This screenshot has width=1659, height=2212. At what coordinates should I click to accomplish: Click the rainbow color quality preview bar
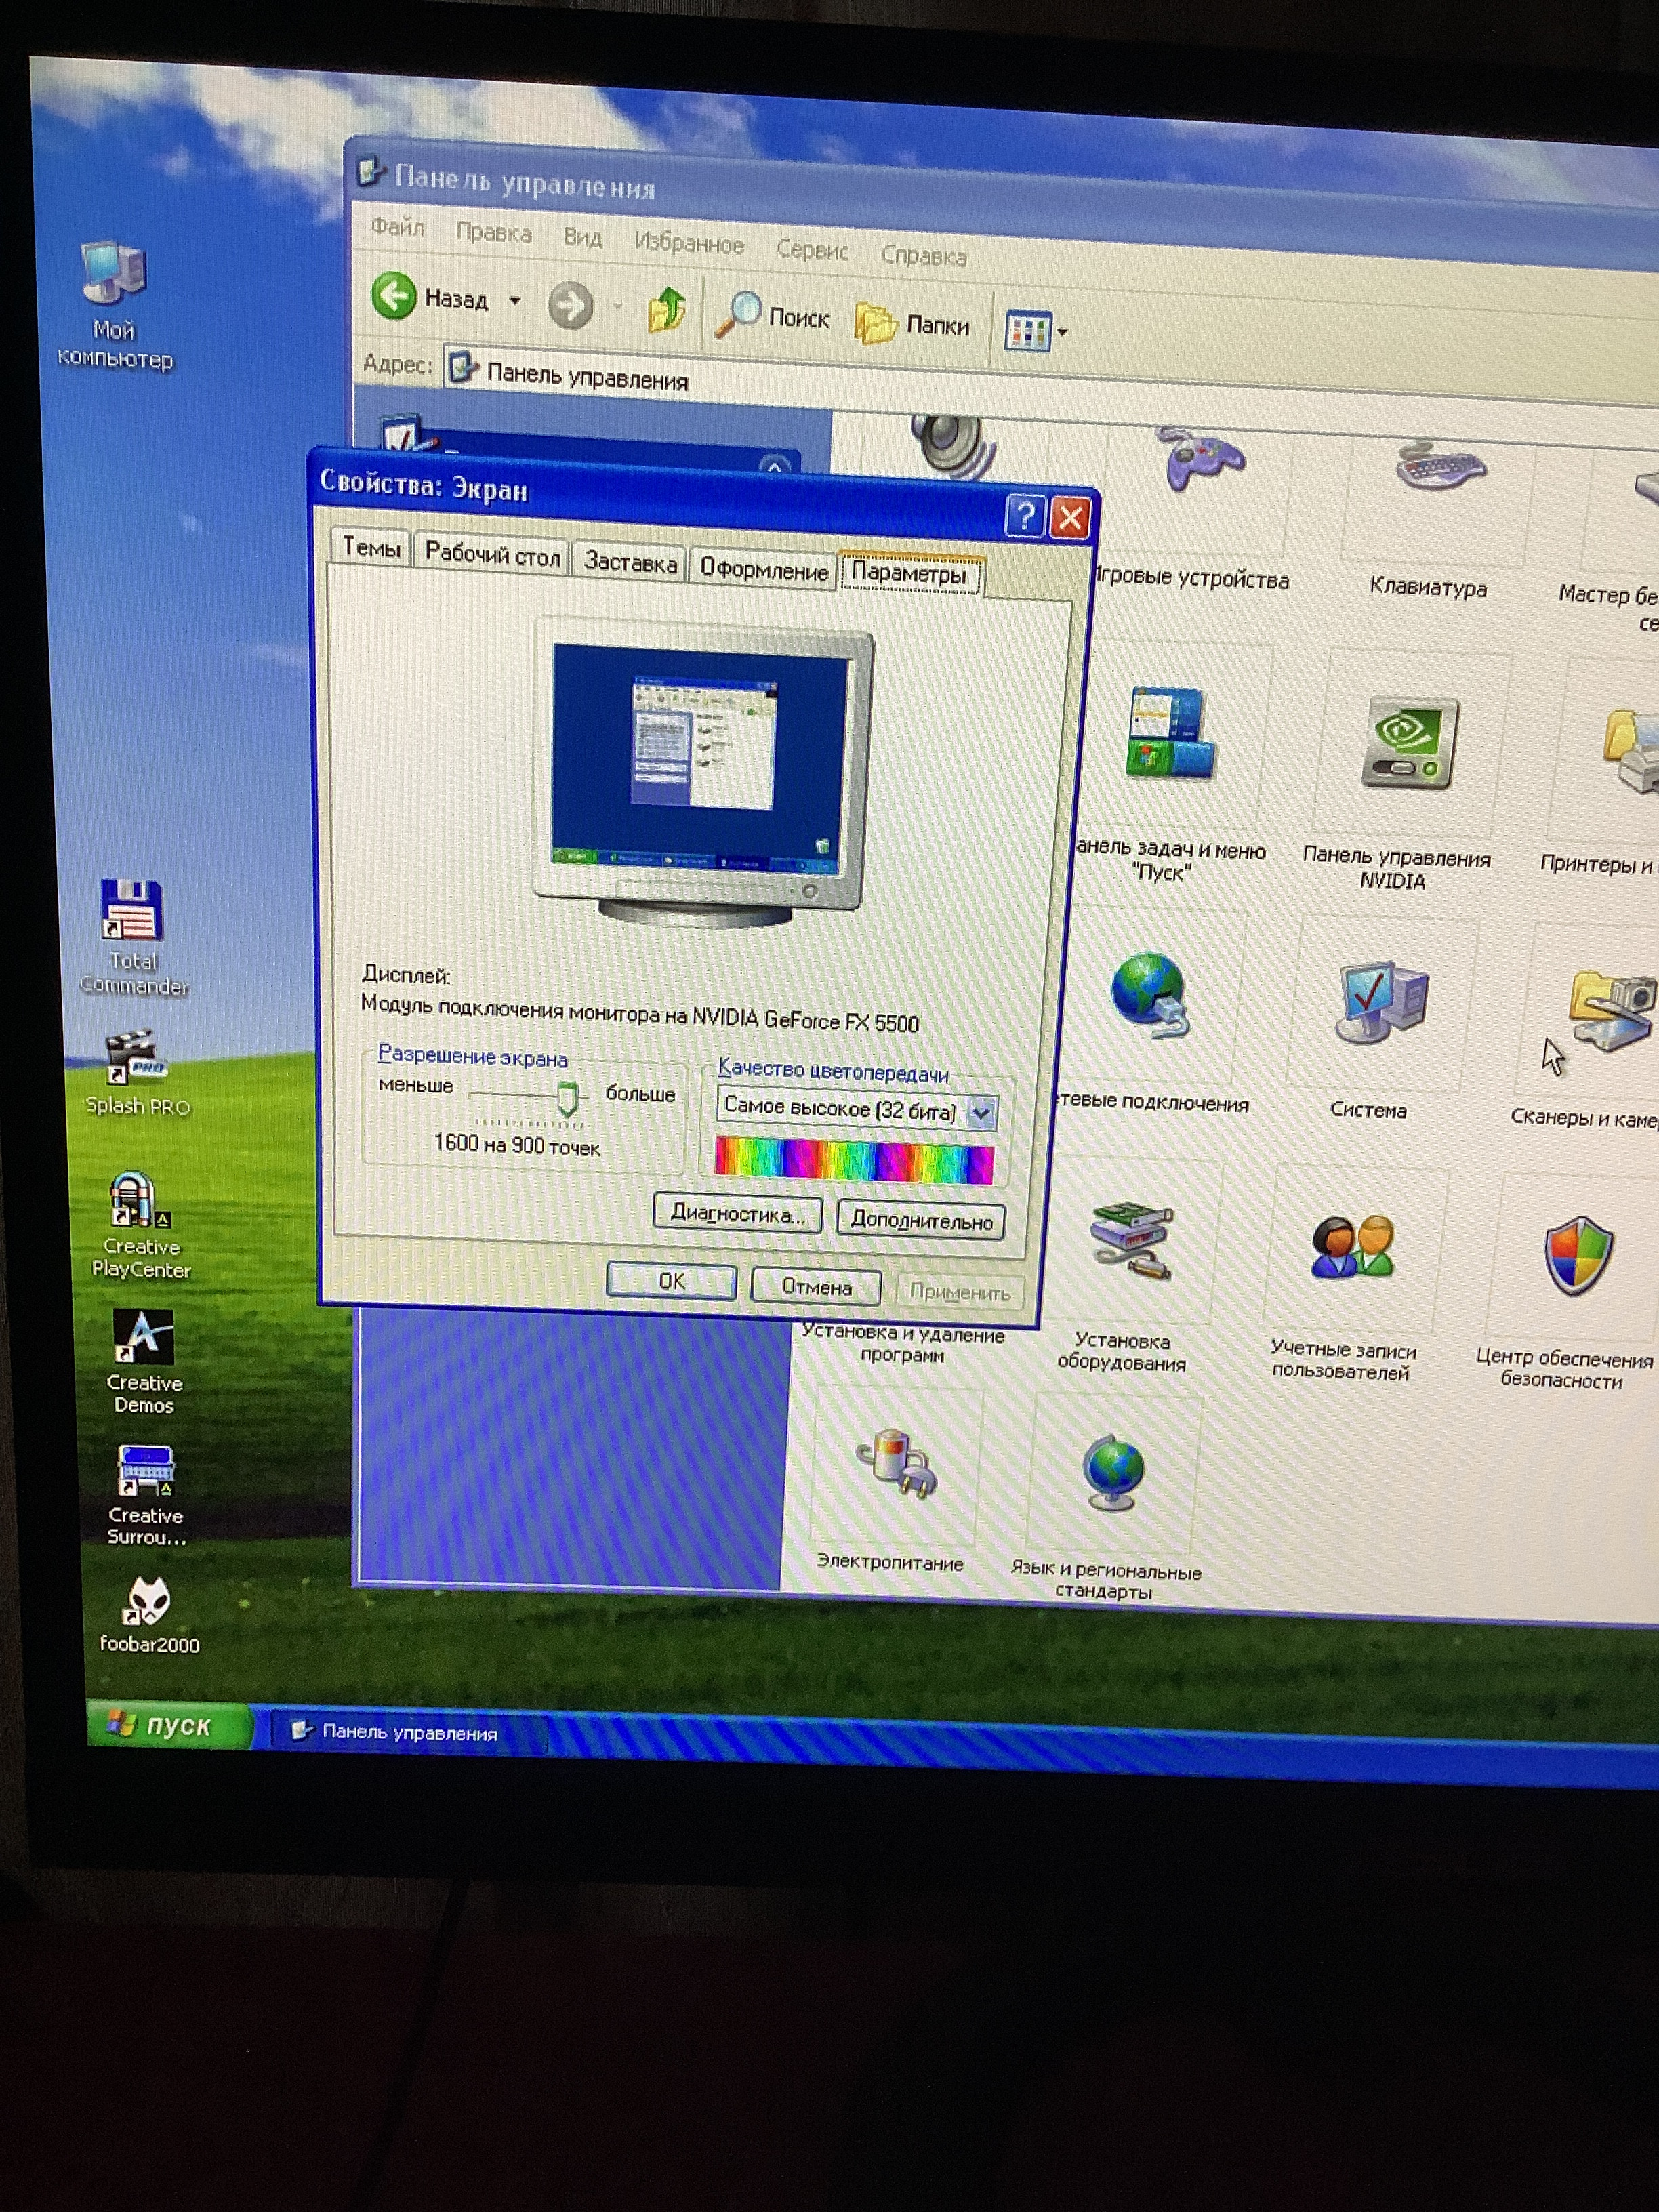click(854, 1160)
